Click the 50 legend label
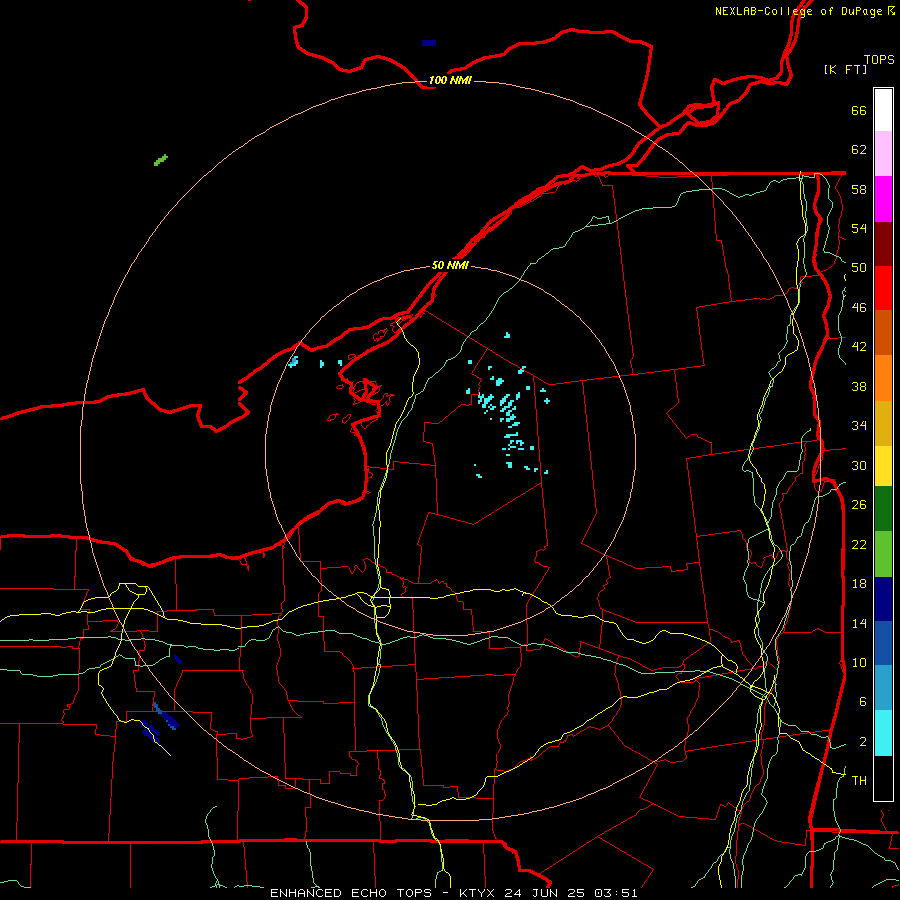Screen dimensions: 900x900 [859, 268]
